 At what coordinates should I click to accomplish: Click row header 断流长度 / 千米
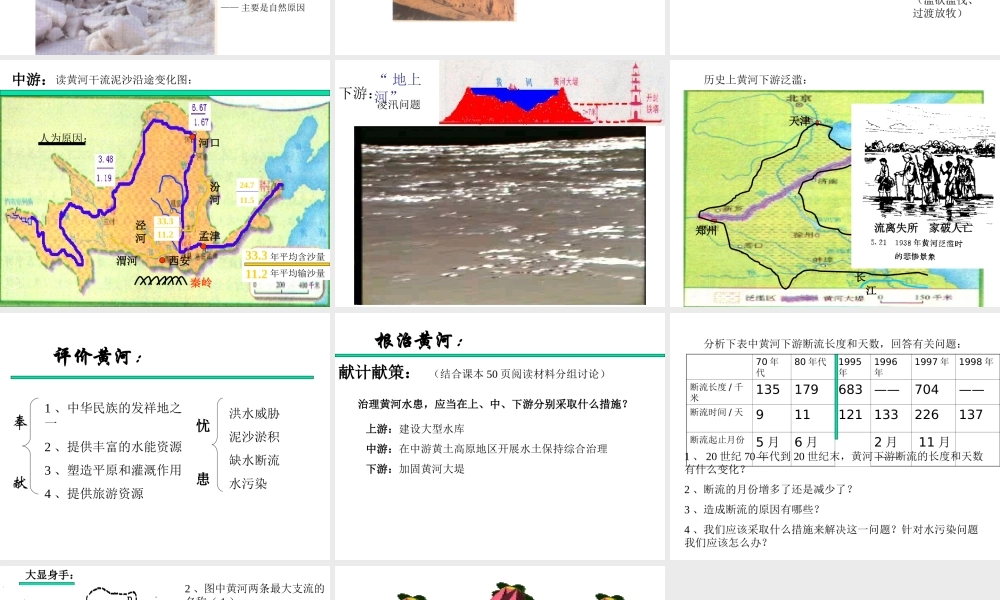tap(717, 392)
